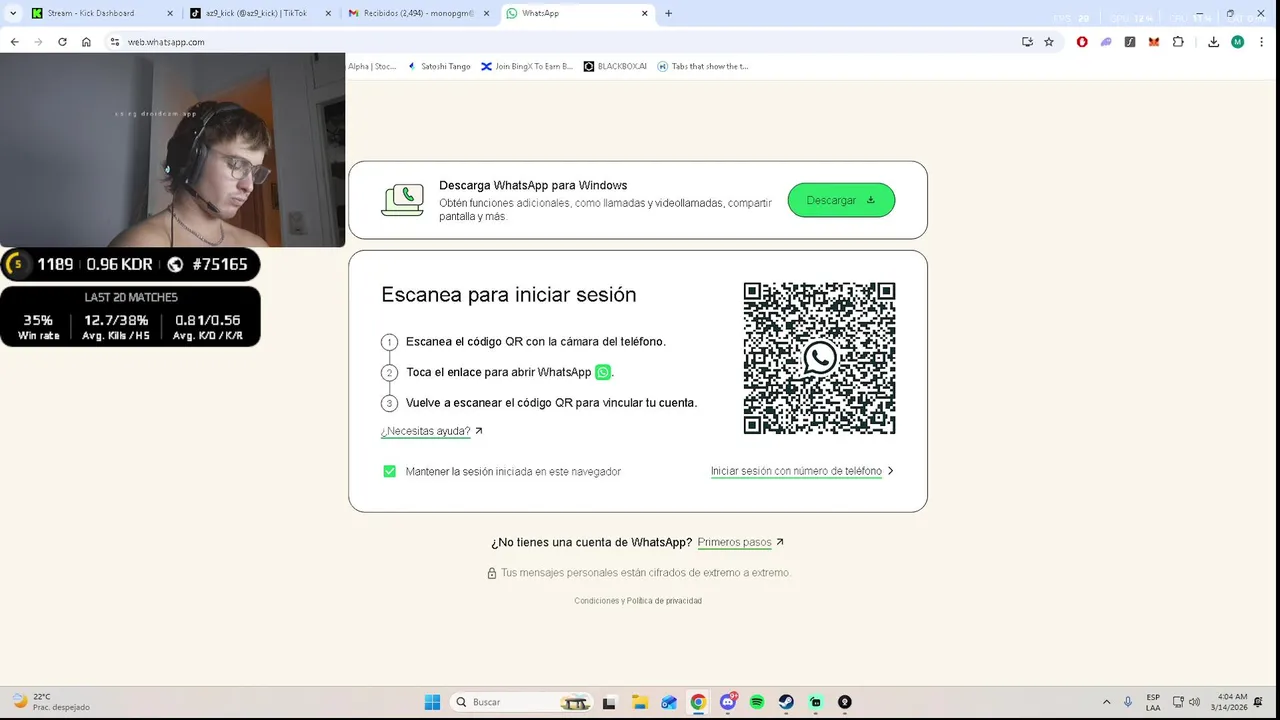Open Chrome three-dot menu

[x=1262, y=42]
